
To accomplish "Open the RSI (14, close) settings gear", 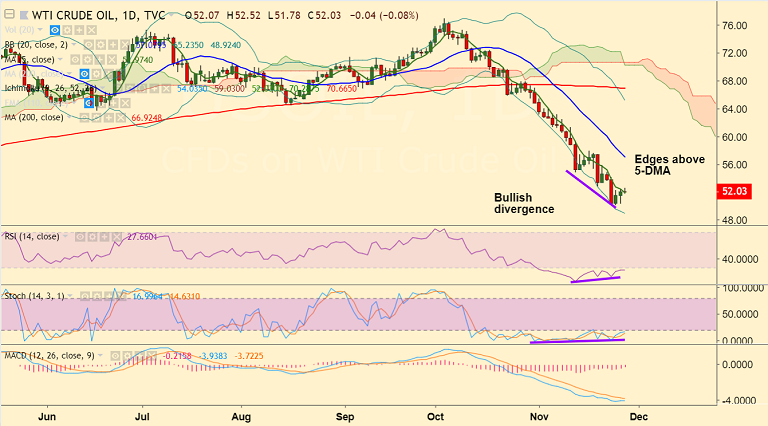I will click(x=93, y=237).
